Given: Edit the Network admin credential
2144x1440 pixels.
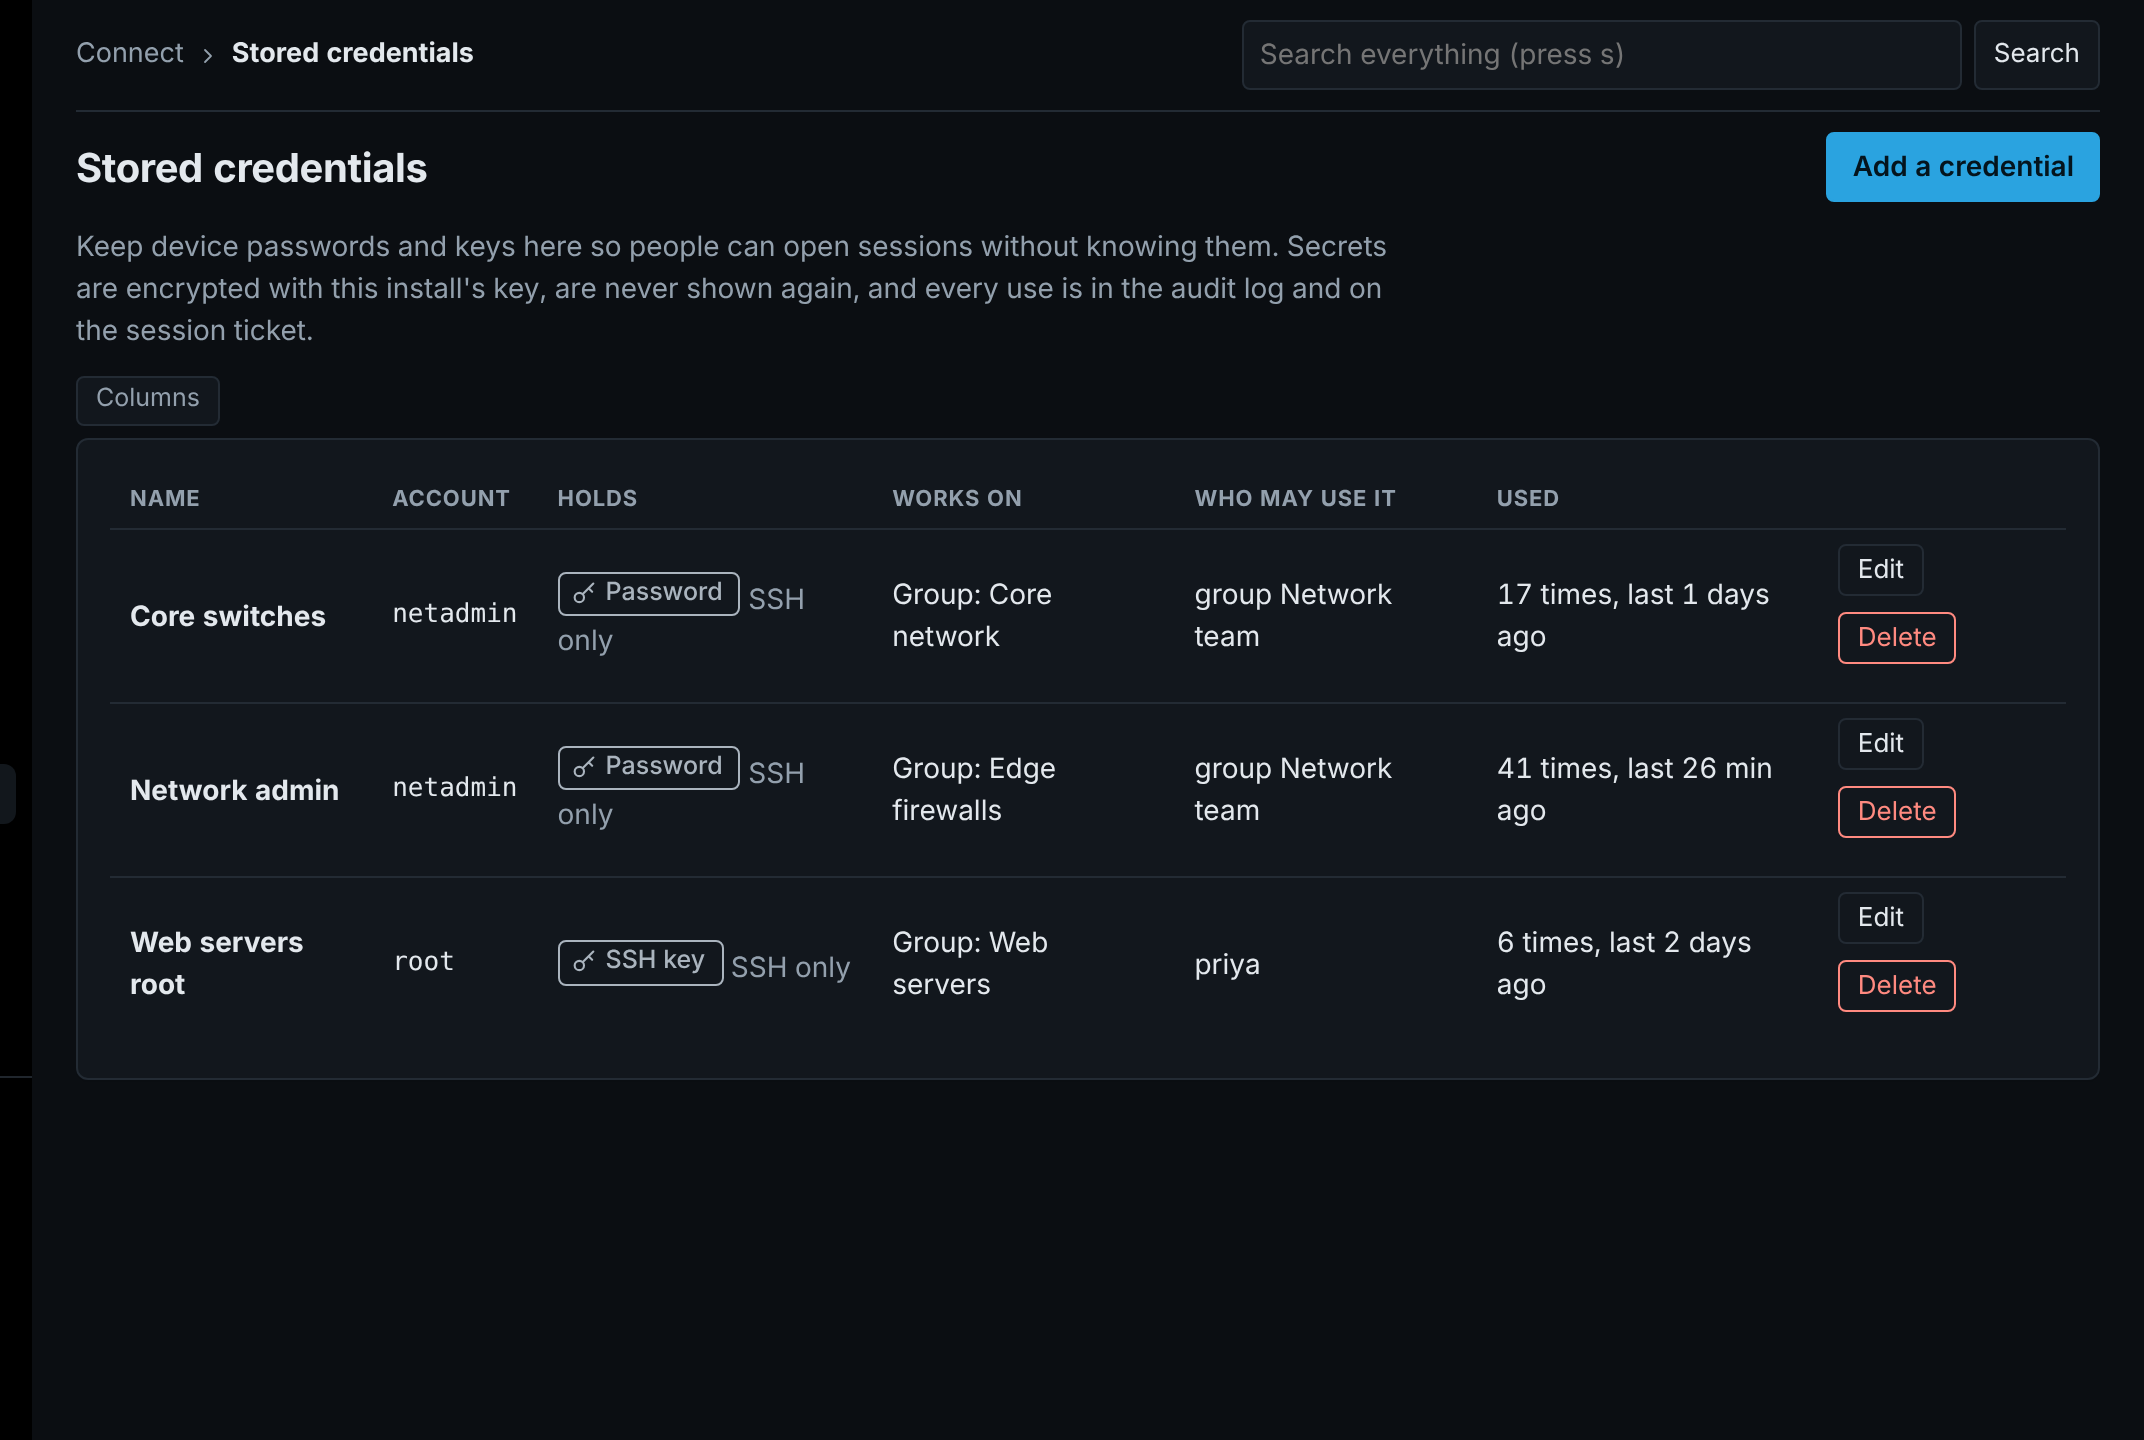Looking at the screenshot, I should [1880, 744].
